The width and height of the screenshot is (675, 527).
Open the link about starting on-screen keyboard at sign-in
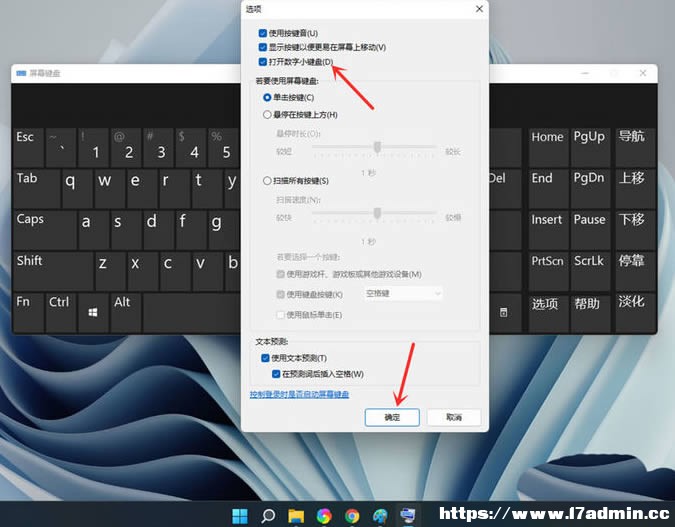(x=299, y=394)
